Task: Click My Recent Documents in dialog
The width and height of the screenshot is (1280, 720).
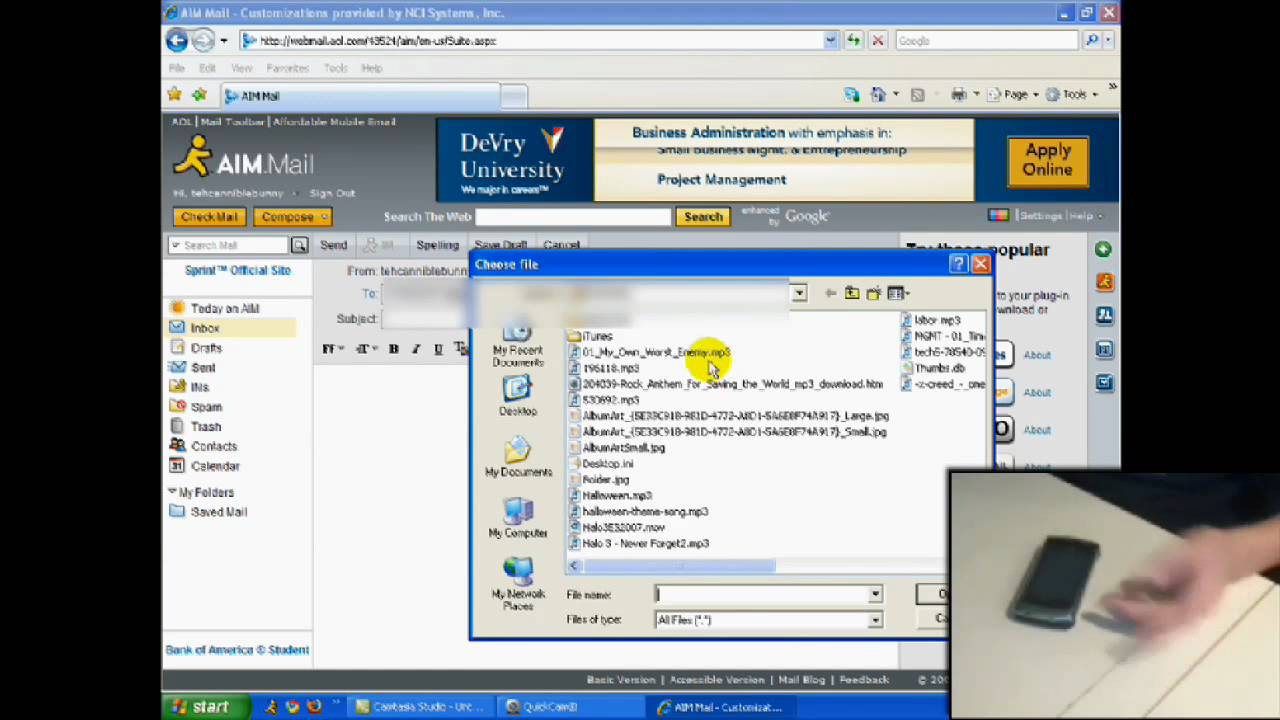Action: click(x=517, y=346)
